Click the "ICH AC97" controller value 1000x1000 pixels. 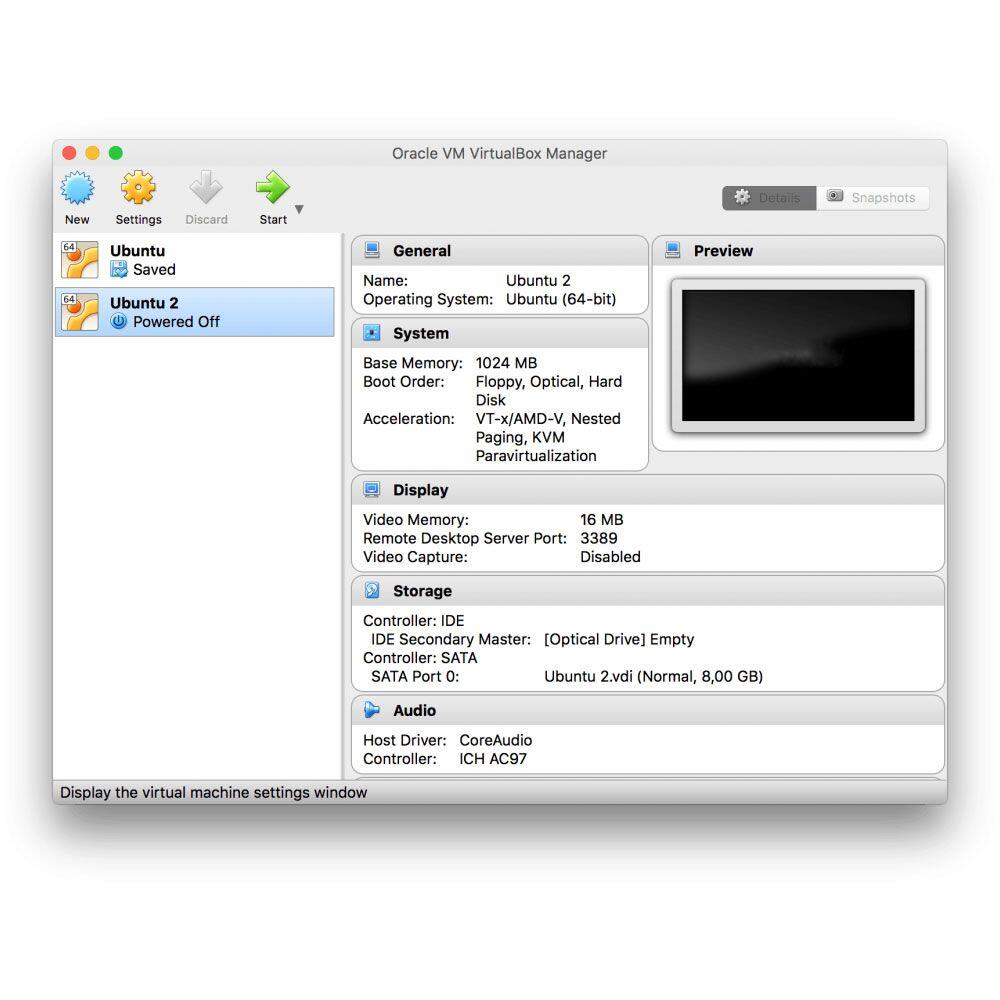(493, 759)
